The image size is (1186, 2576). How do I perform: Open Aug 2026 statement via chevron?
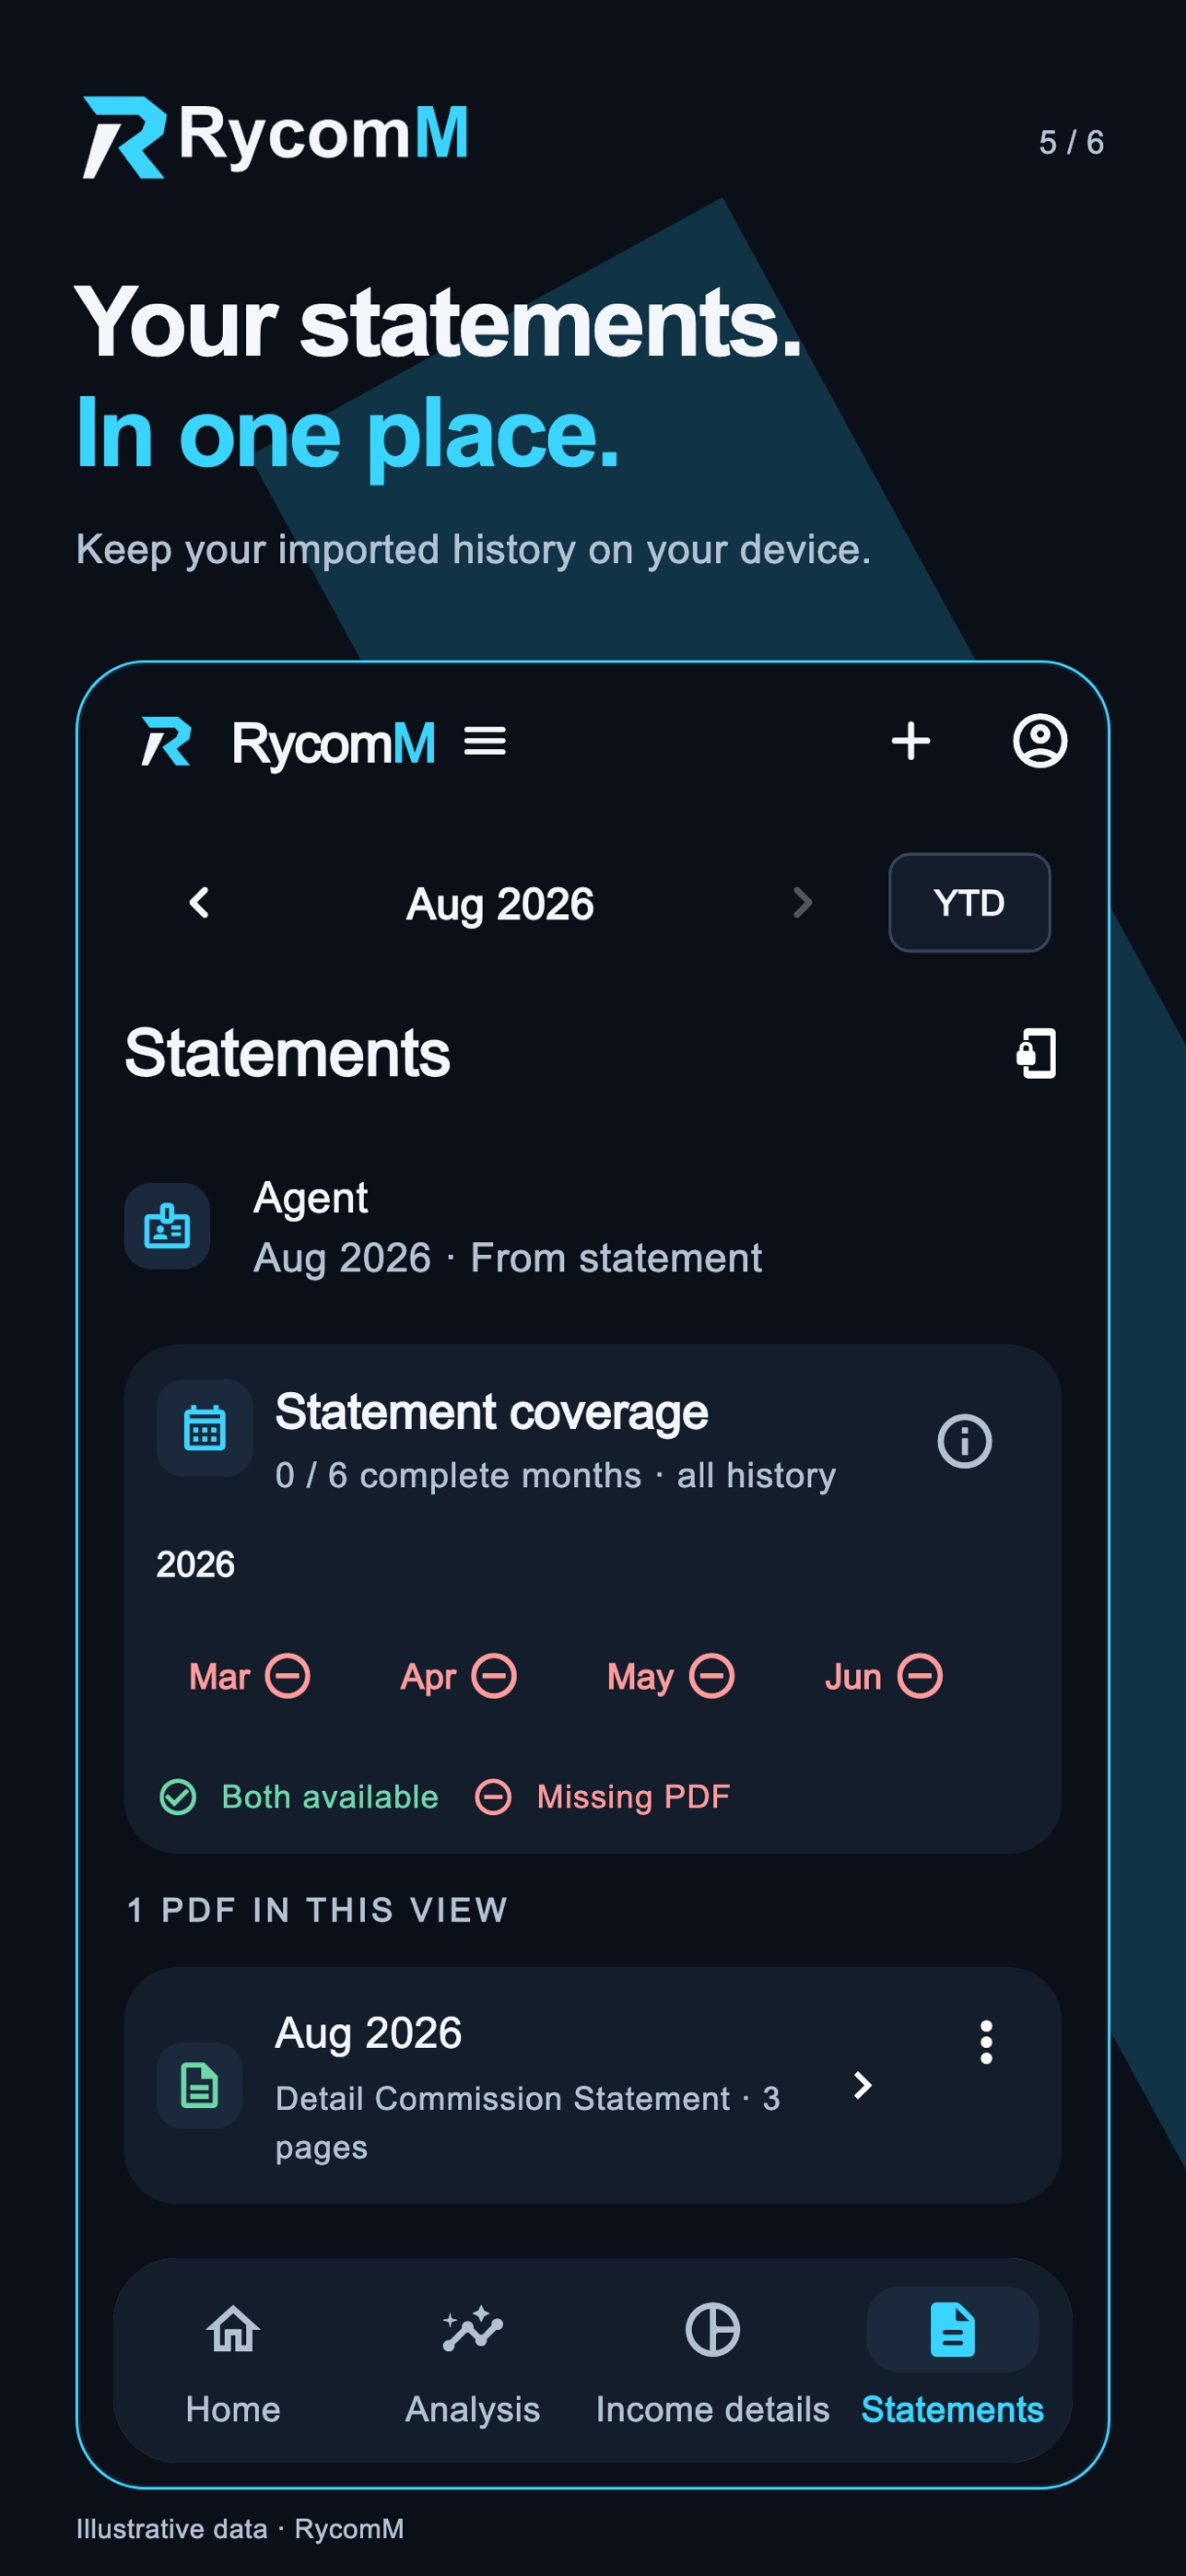862,2085
